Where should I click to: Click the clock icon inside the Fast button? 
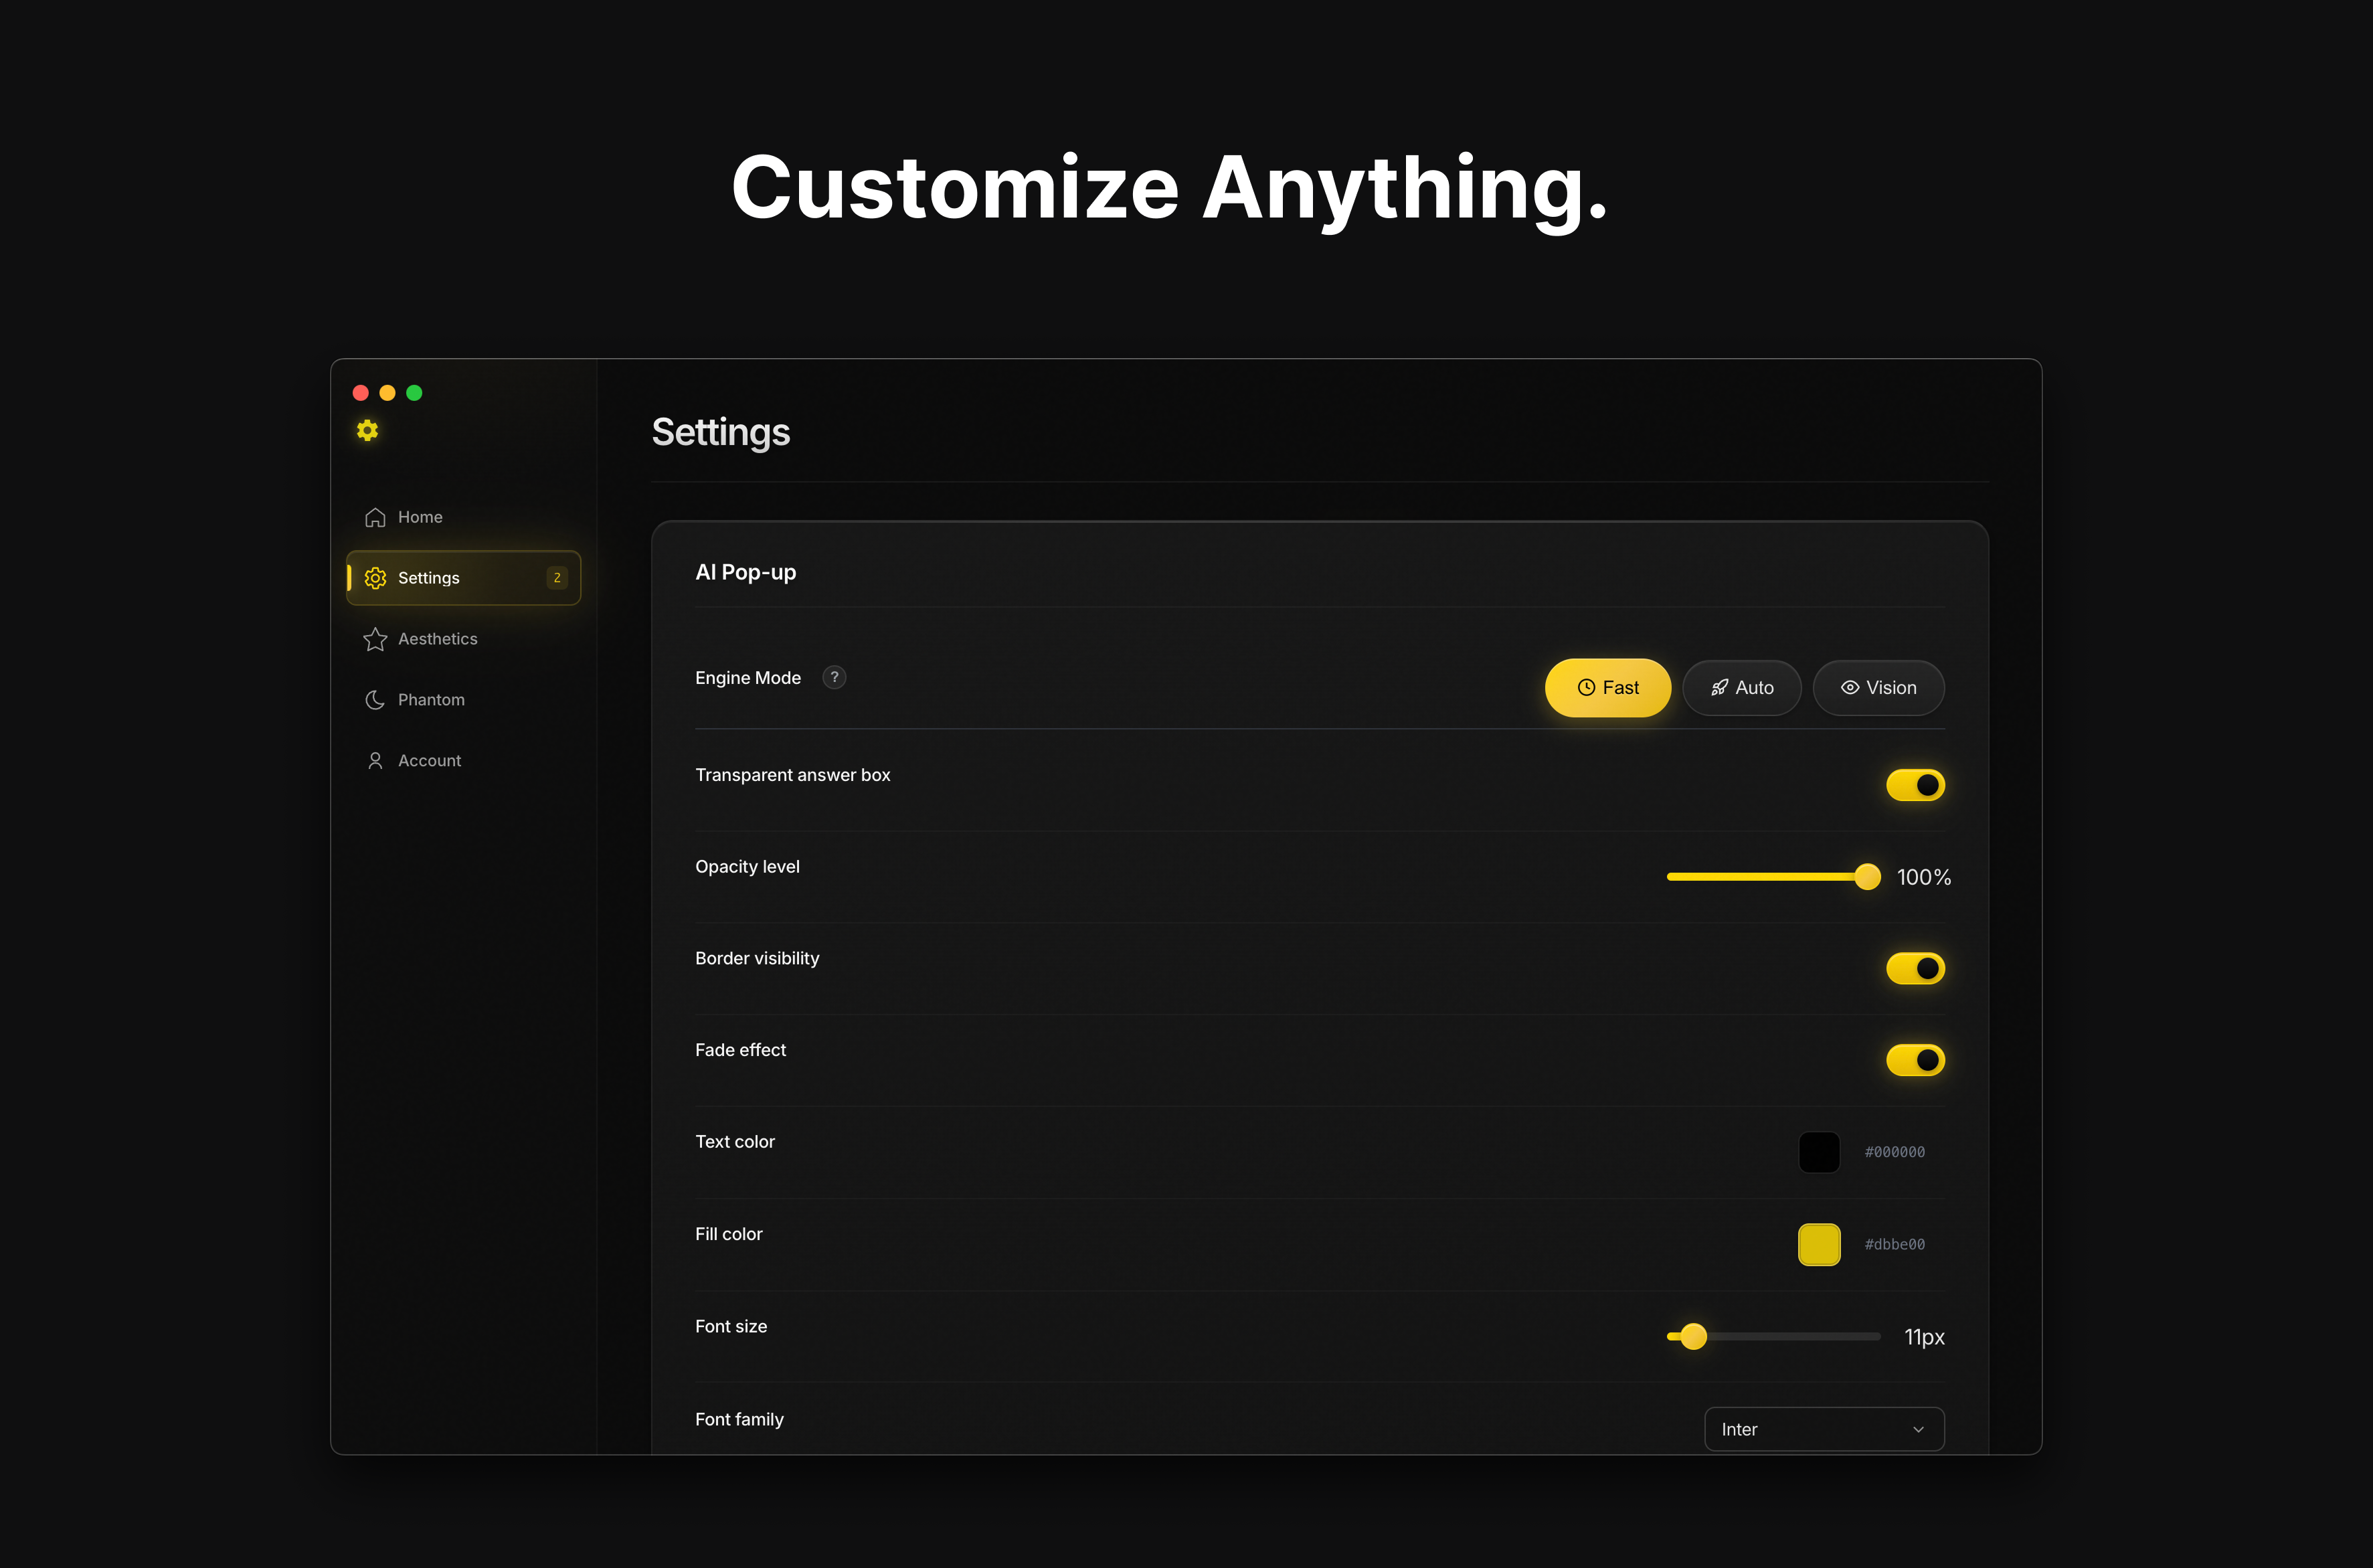tap(1585, 687)
